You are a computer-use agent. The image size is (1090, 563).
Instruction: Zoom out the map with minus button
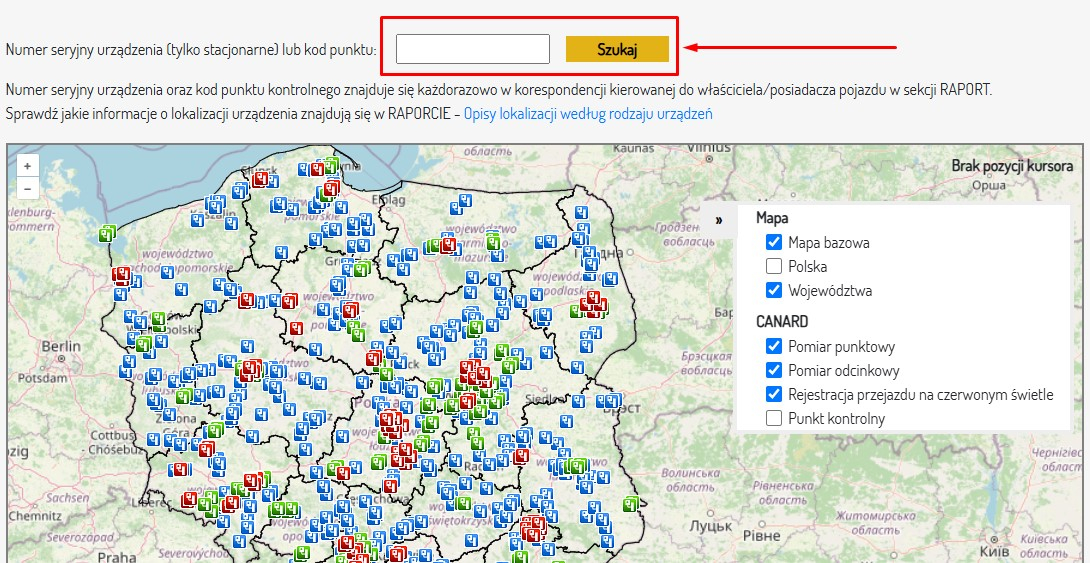(x=27, y=188)
